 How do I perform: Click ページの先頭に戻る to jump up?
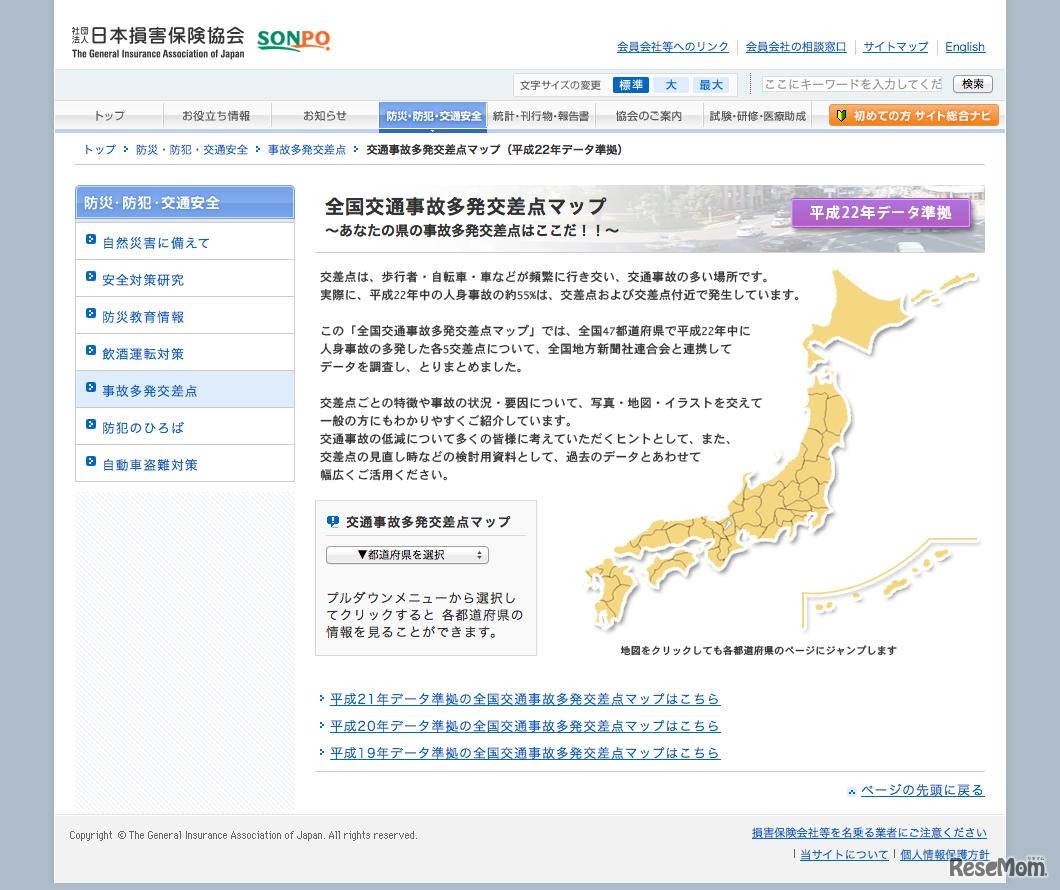tap(922, 790)
